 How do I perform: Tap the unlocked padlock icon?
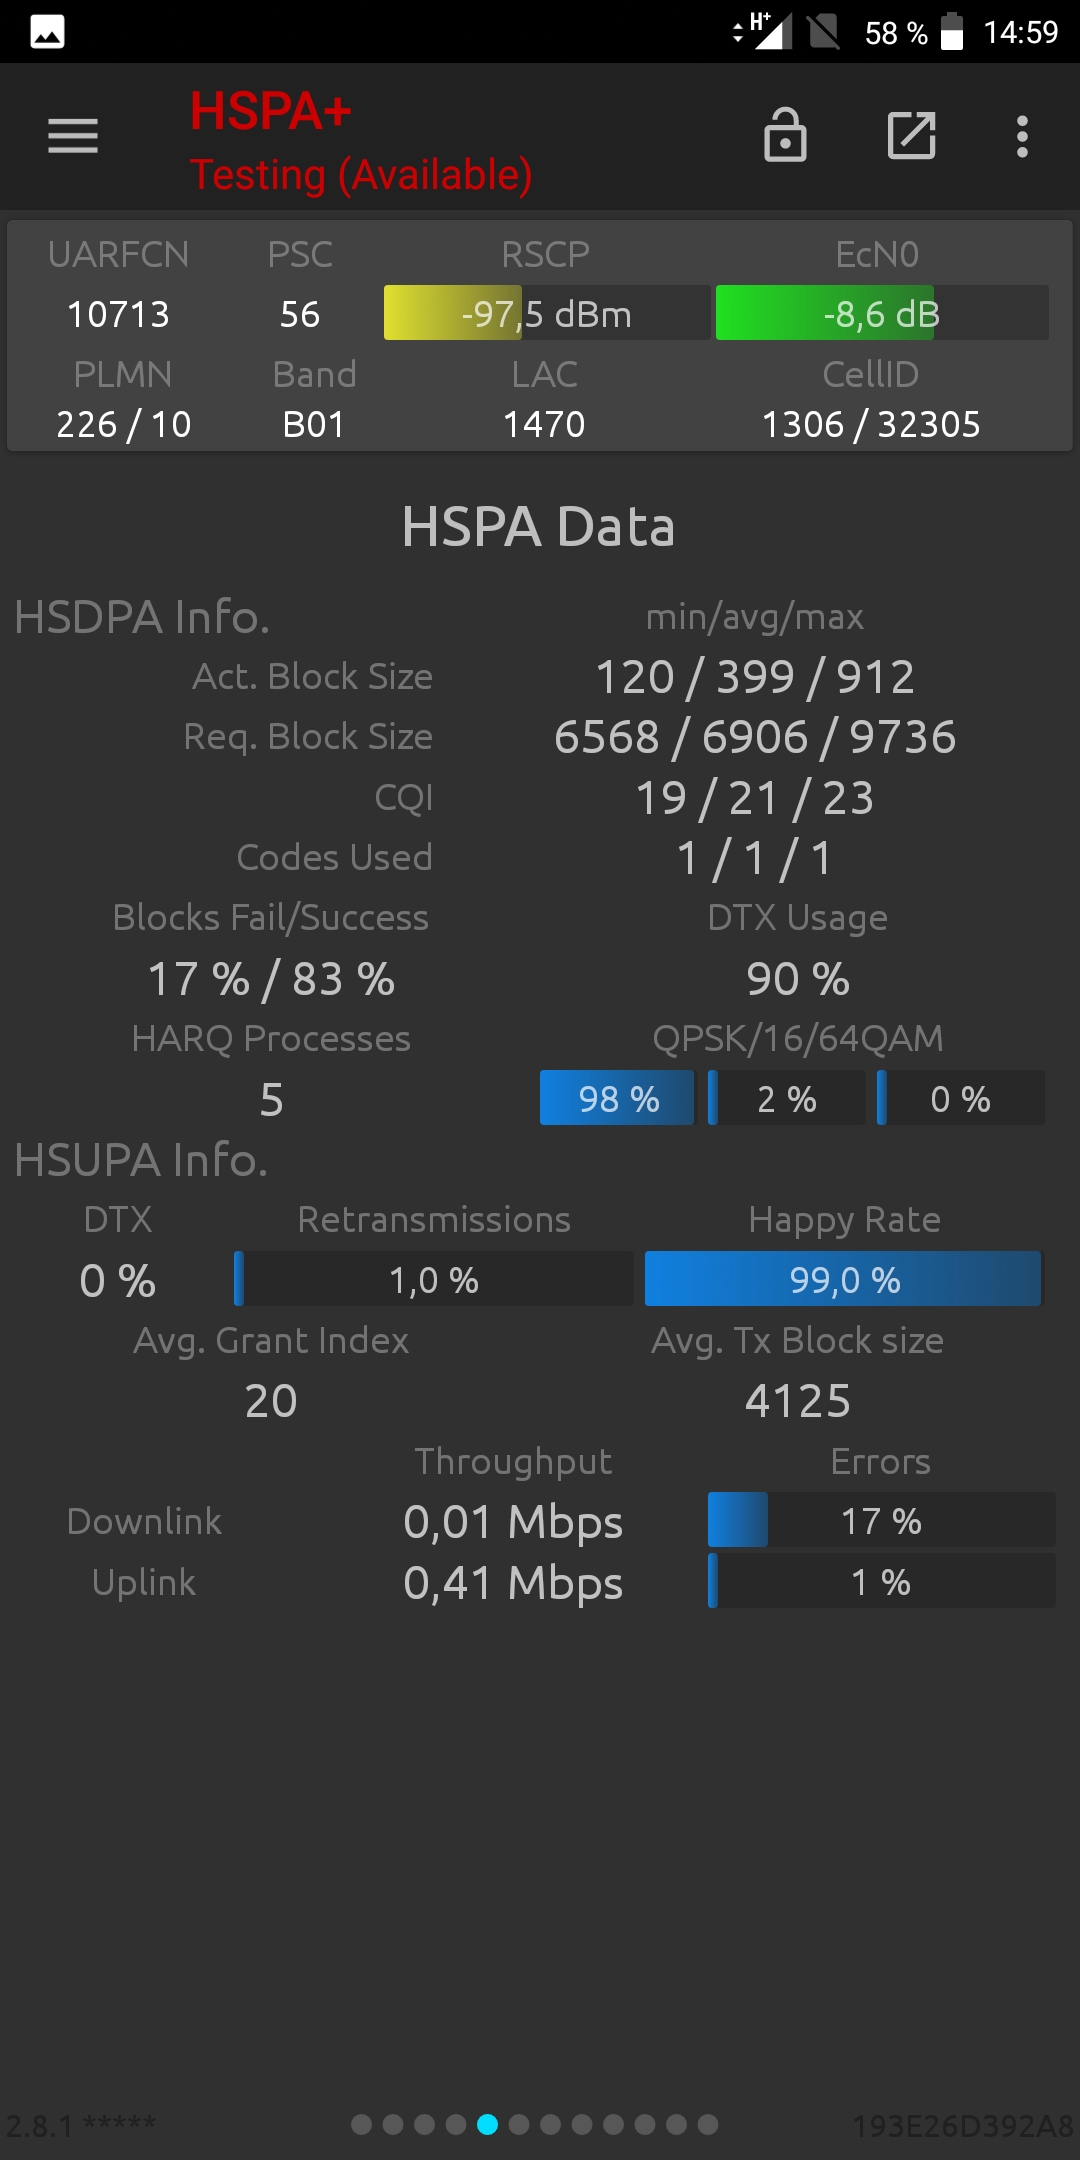[785, 135]
